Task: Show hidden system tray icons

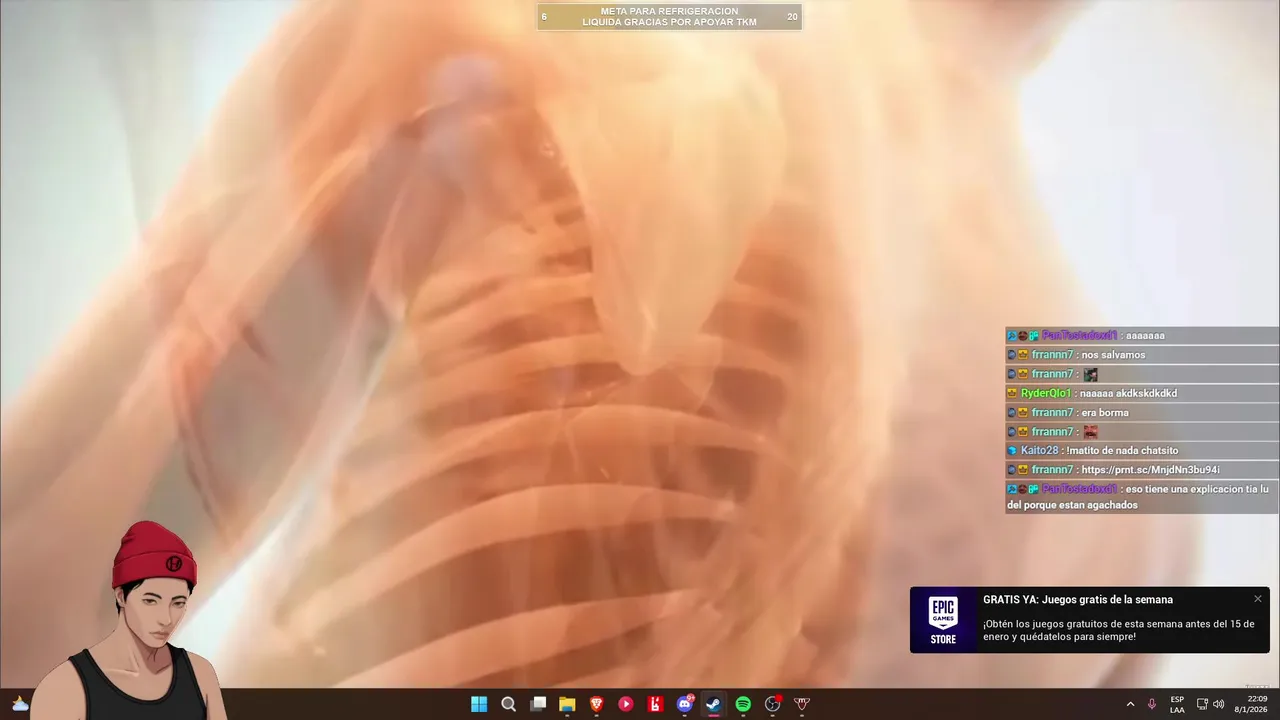Action: (1130, 704)
